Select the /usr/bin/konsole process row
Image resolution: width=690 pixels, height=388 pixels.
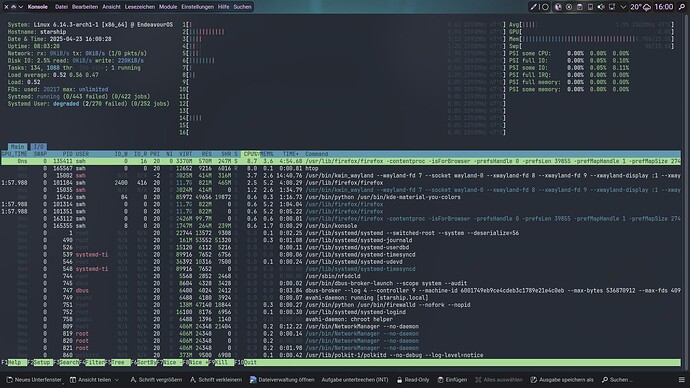click(x=341, y=226)
